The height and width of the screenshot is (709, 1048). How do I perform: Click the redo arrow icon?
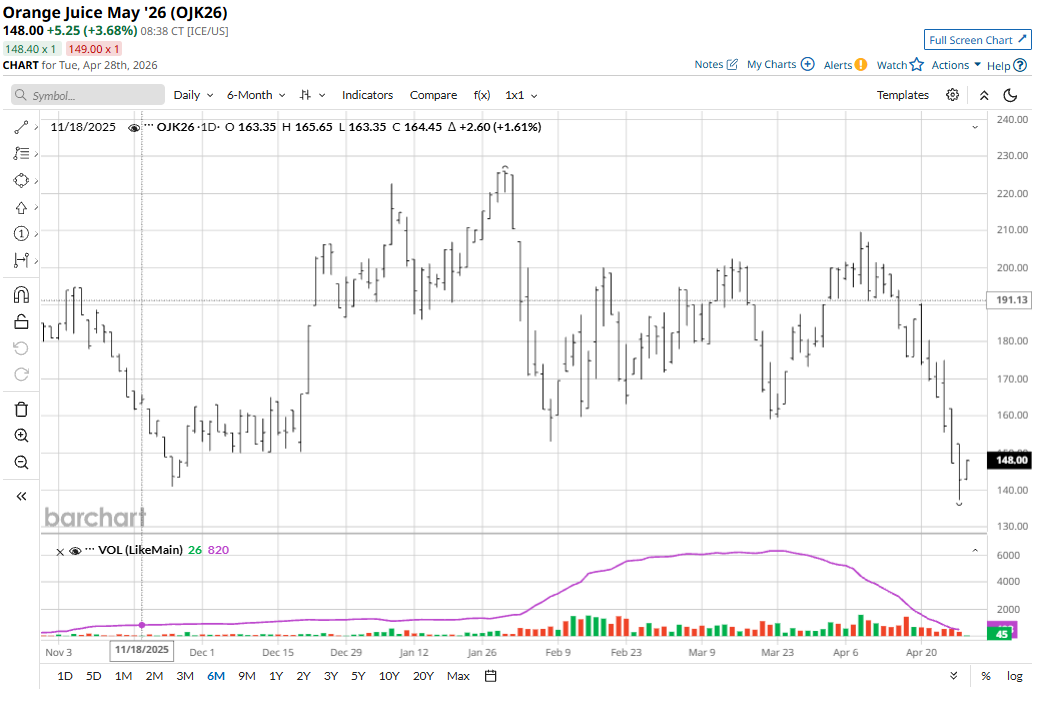point(21,374)
